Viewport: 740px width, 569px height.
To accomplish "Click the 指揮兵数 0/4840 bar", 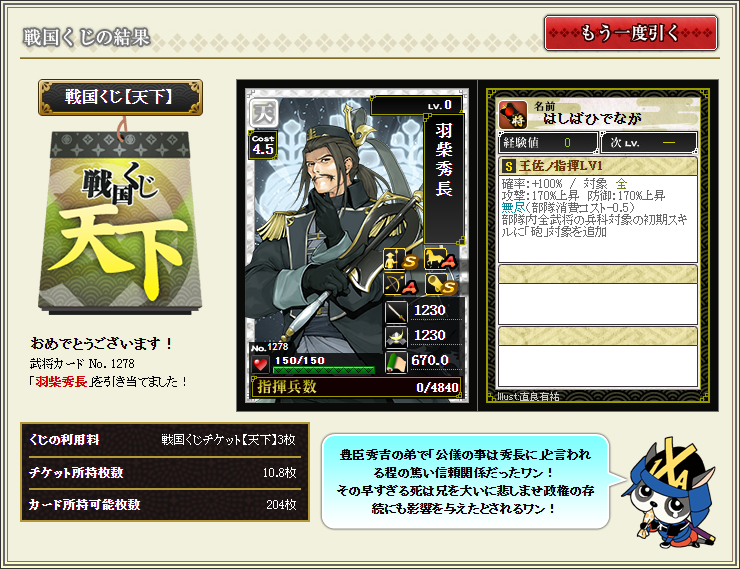I will click(357, 387).
